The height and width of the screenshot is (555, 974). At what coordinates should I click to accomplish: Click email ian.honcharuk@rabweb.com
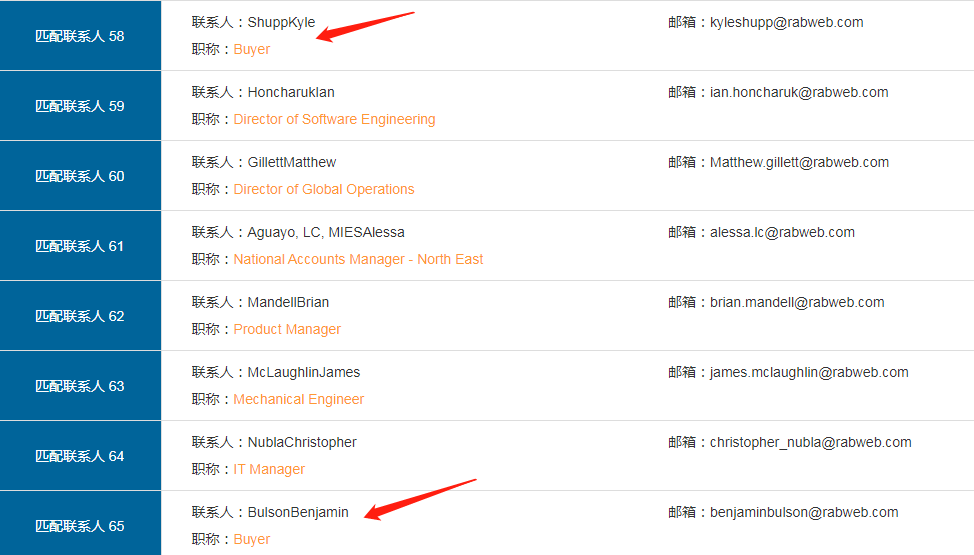pos(799,92)
